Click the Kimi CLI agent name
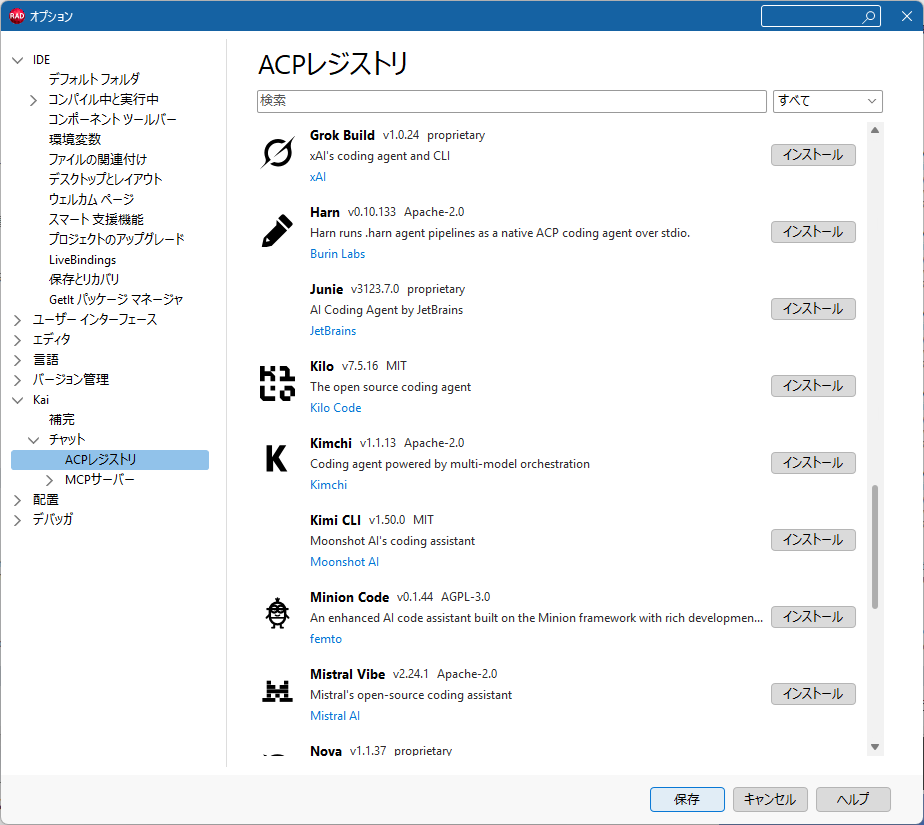 coord(335,520)
